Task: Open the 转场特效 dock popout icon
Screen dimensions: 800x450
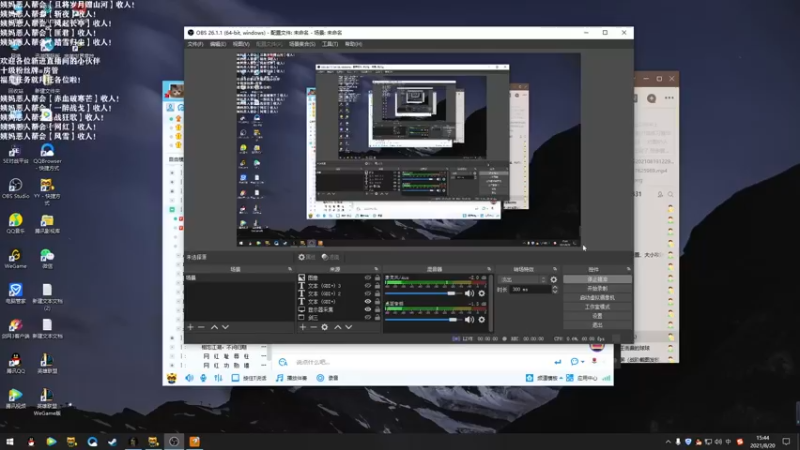Action: 555,269
